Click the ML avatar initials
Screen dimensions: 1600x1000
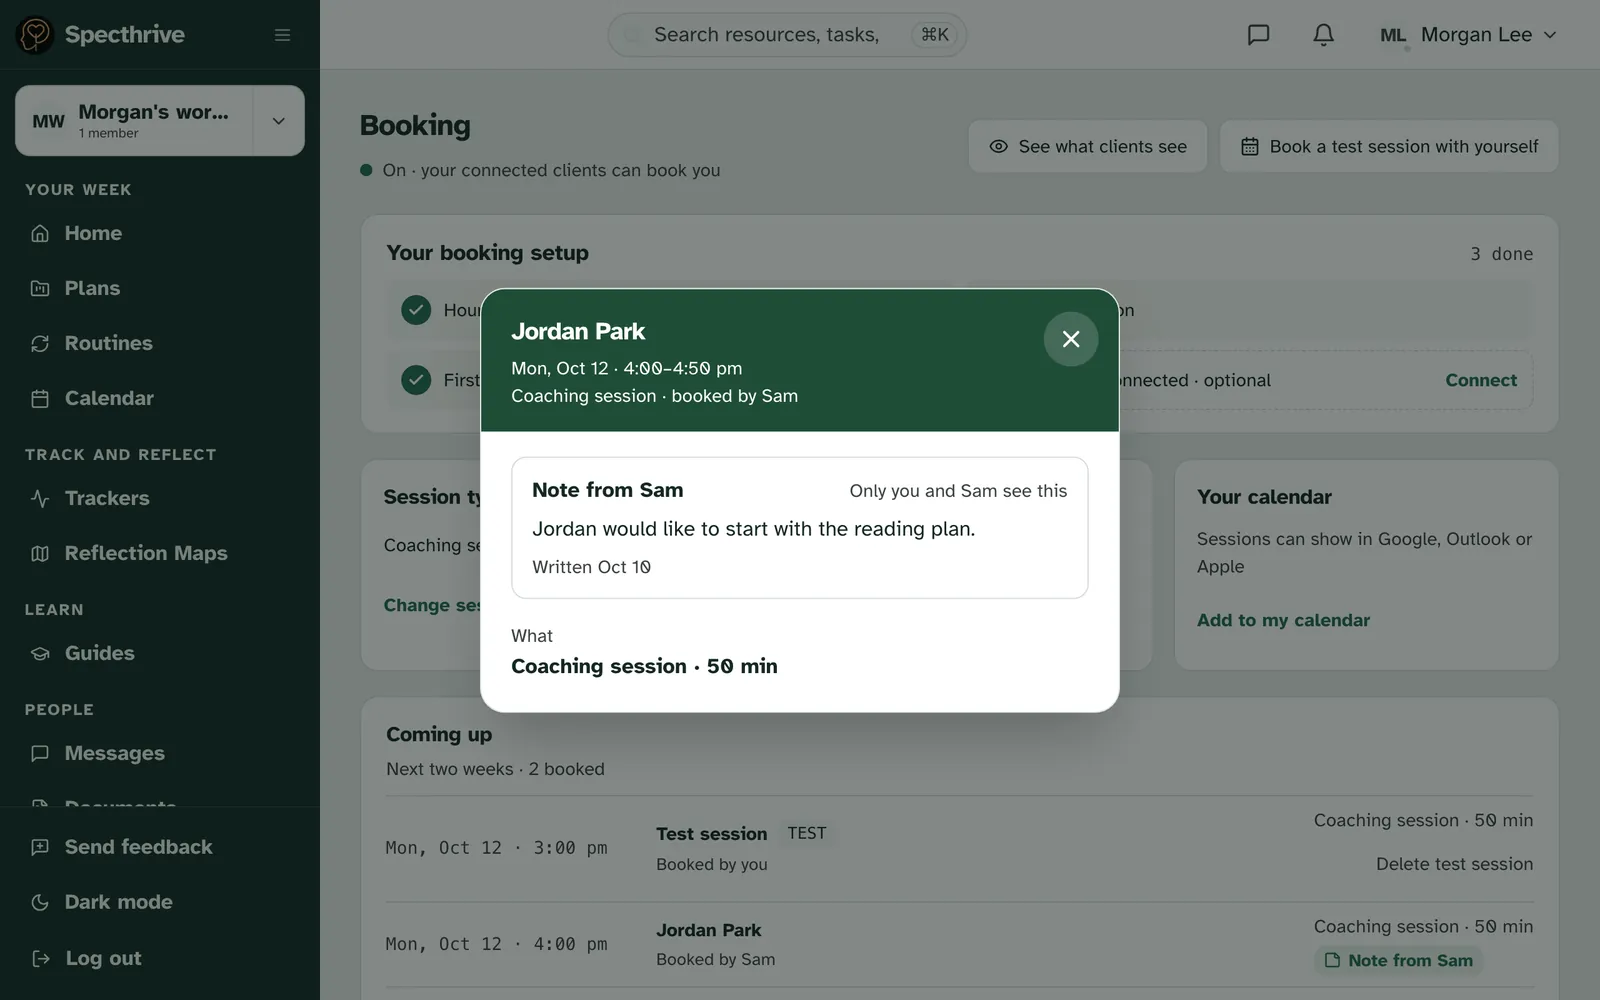point(1393,35)
